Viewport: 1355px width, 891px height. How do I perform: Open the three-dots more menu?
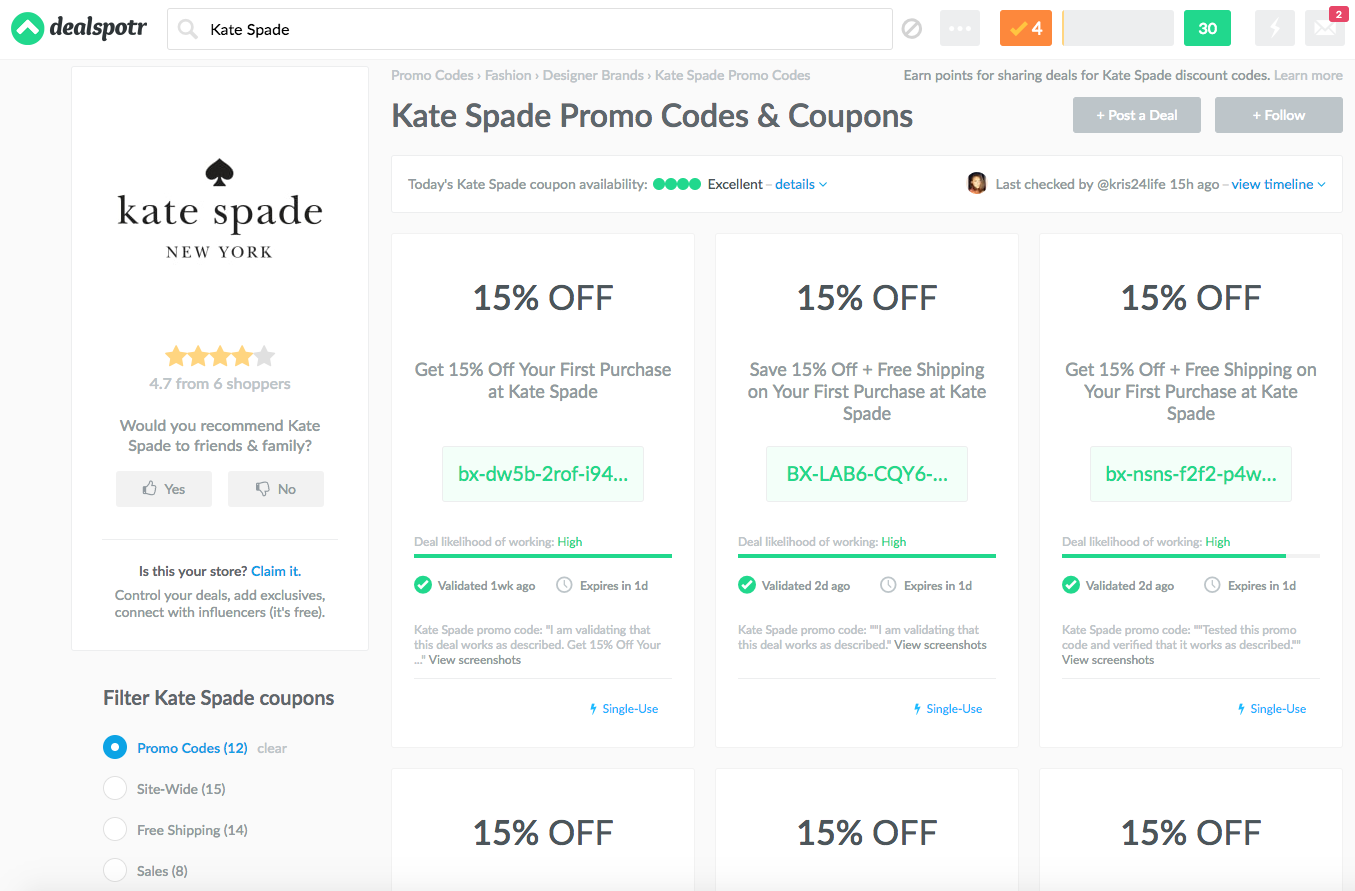point(960,29)
